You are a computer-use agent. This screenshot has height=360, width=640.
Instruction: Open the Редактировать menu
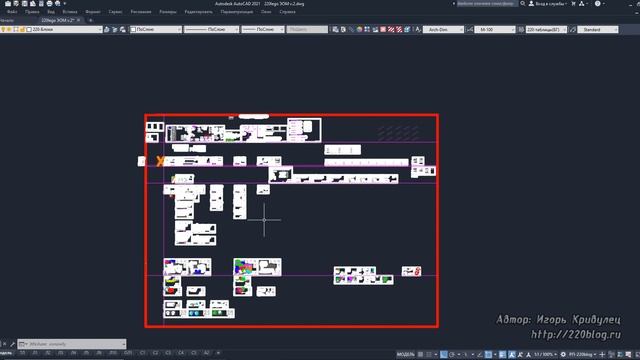[x=198, y=12]
